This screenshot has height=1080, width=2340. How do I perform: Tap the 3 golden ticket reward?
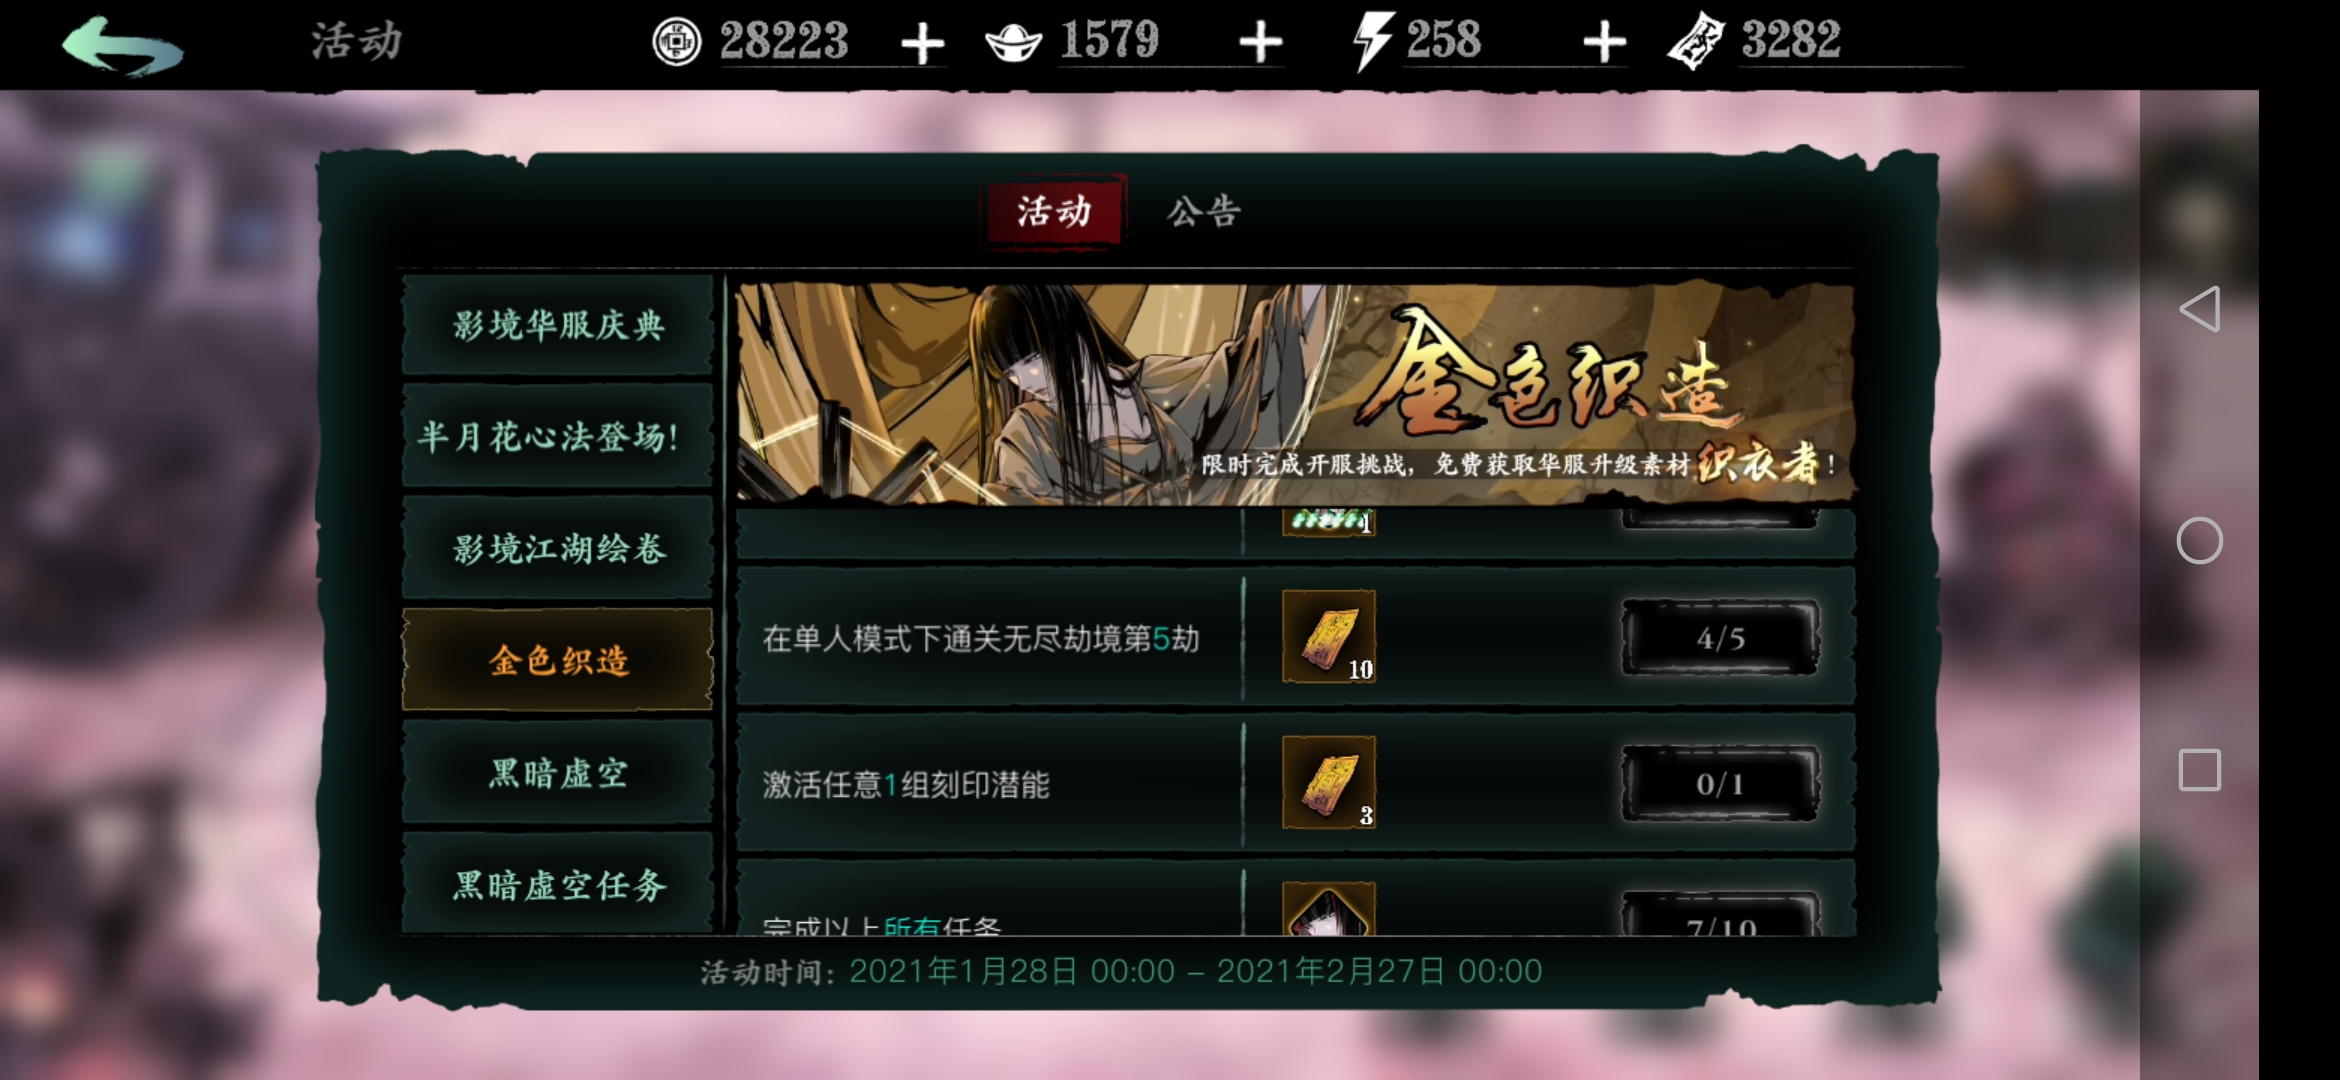tap(1329, 783)
